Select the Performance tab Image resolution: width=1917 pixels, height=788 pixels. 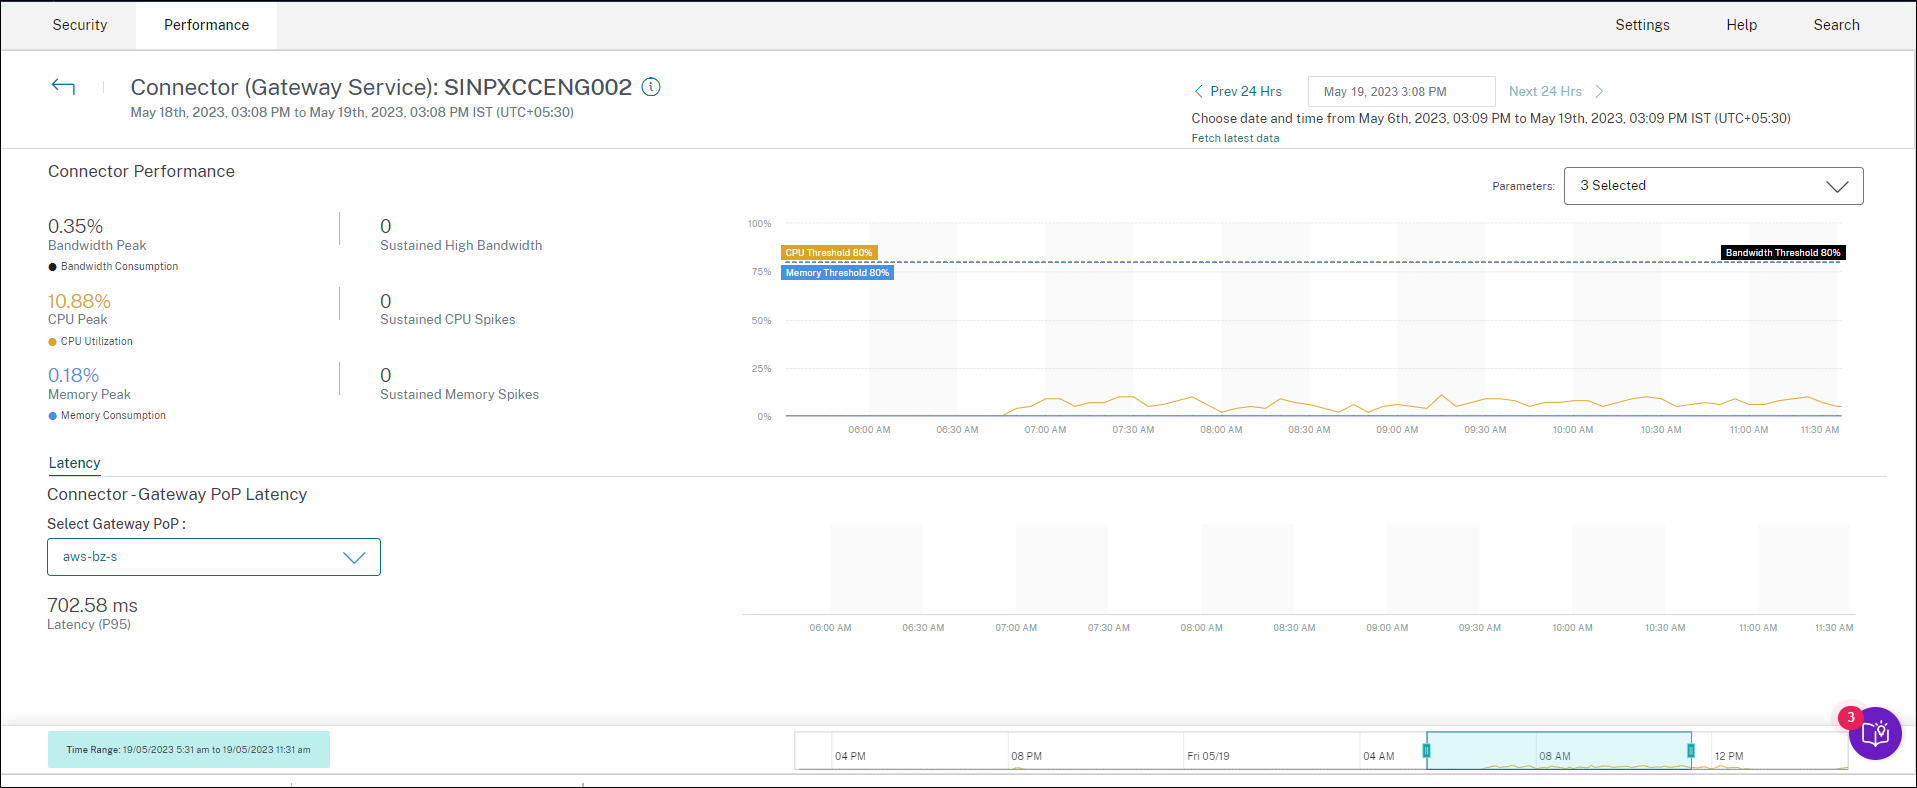[206, 25]
